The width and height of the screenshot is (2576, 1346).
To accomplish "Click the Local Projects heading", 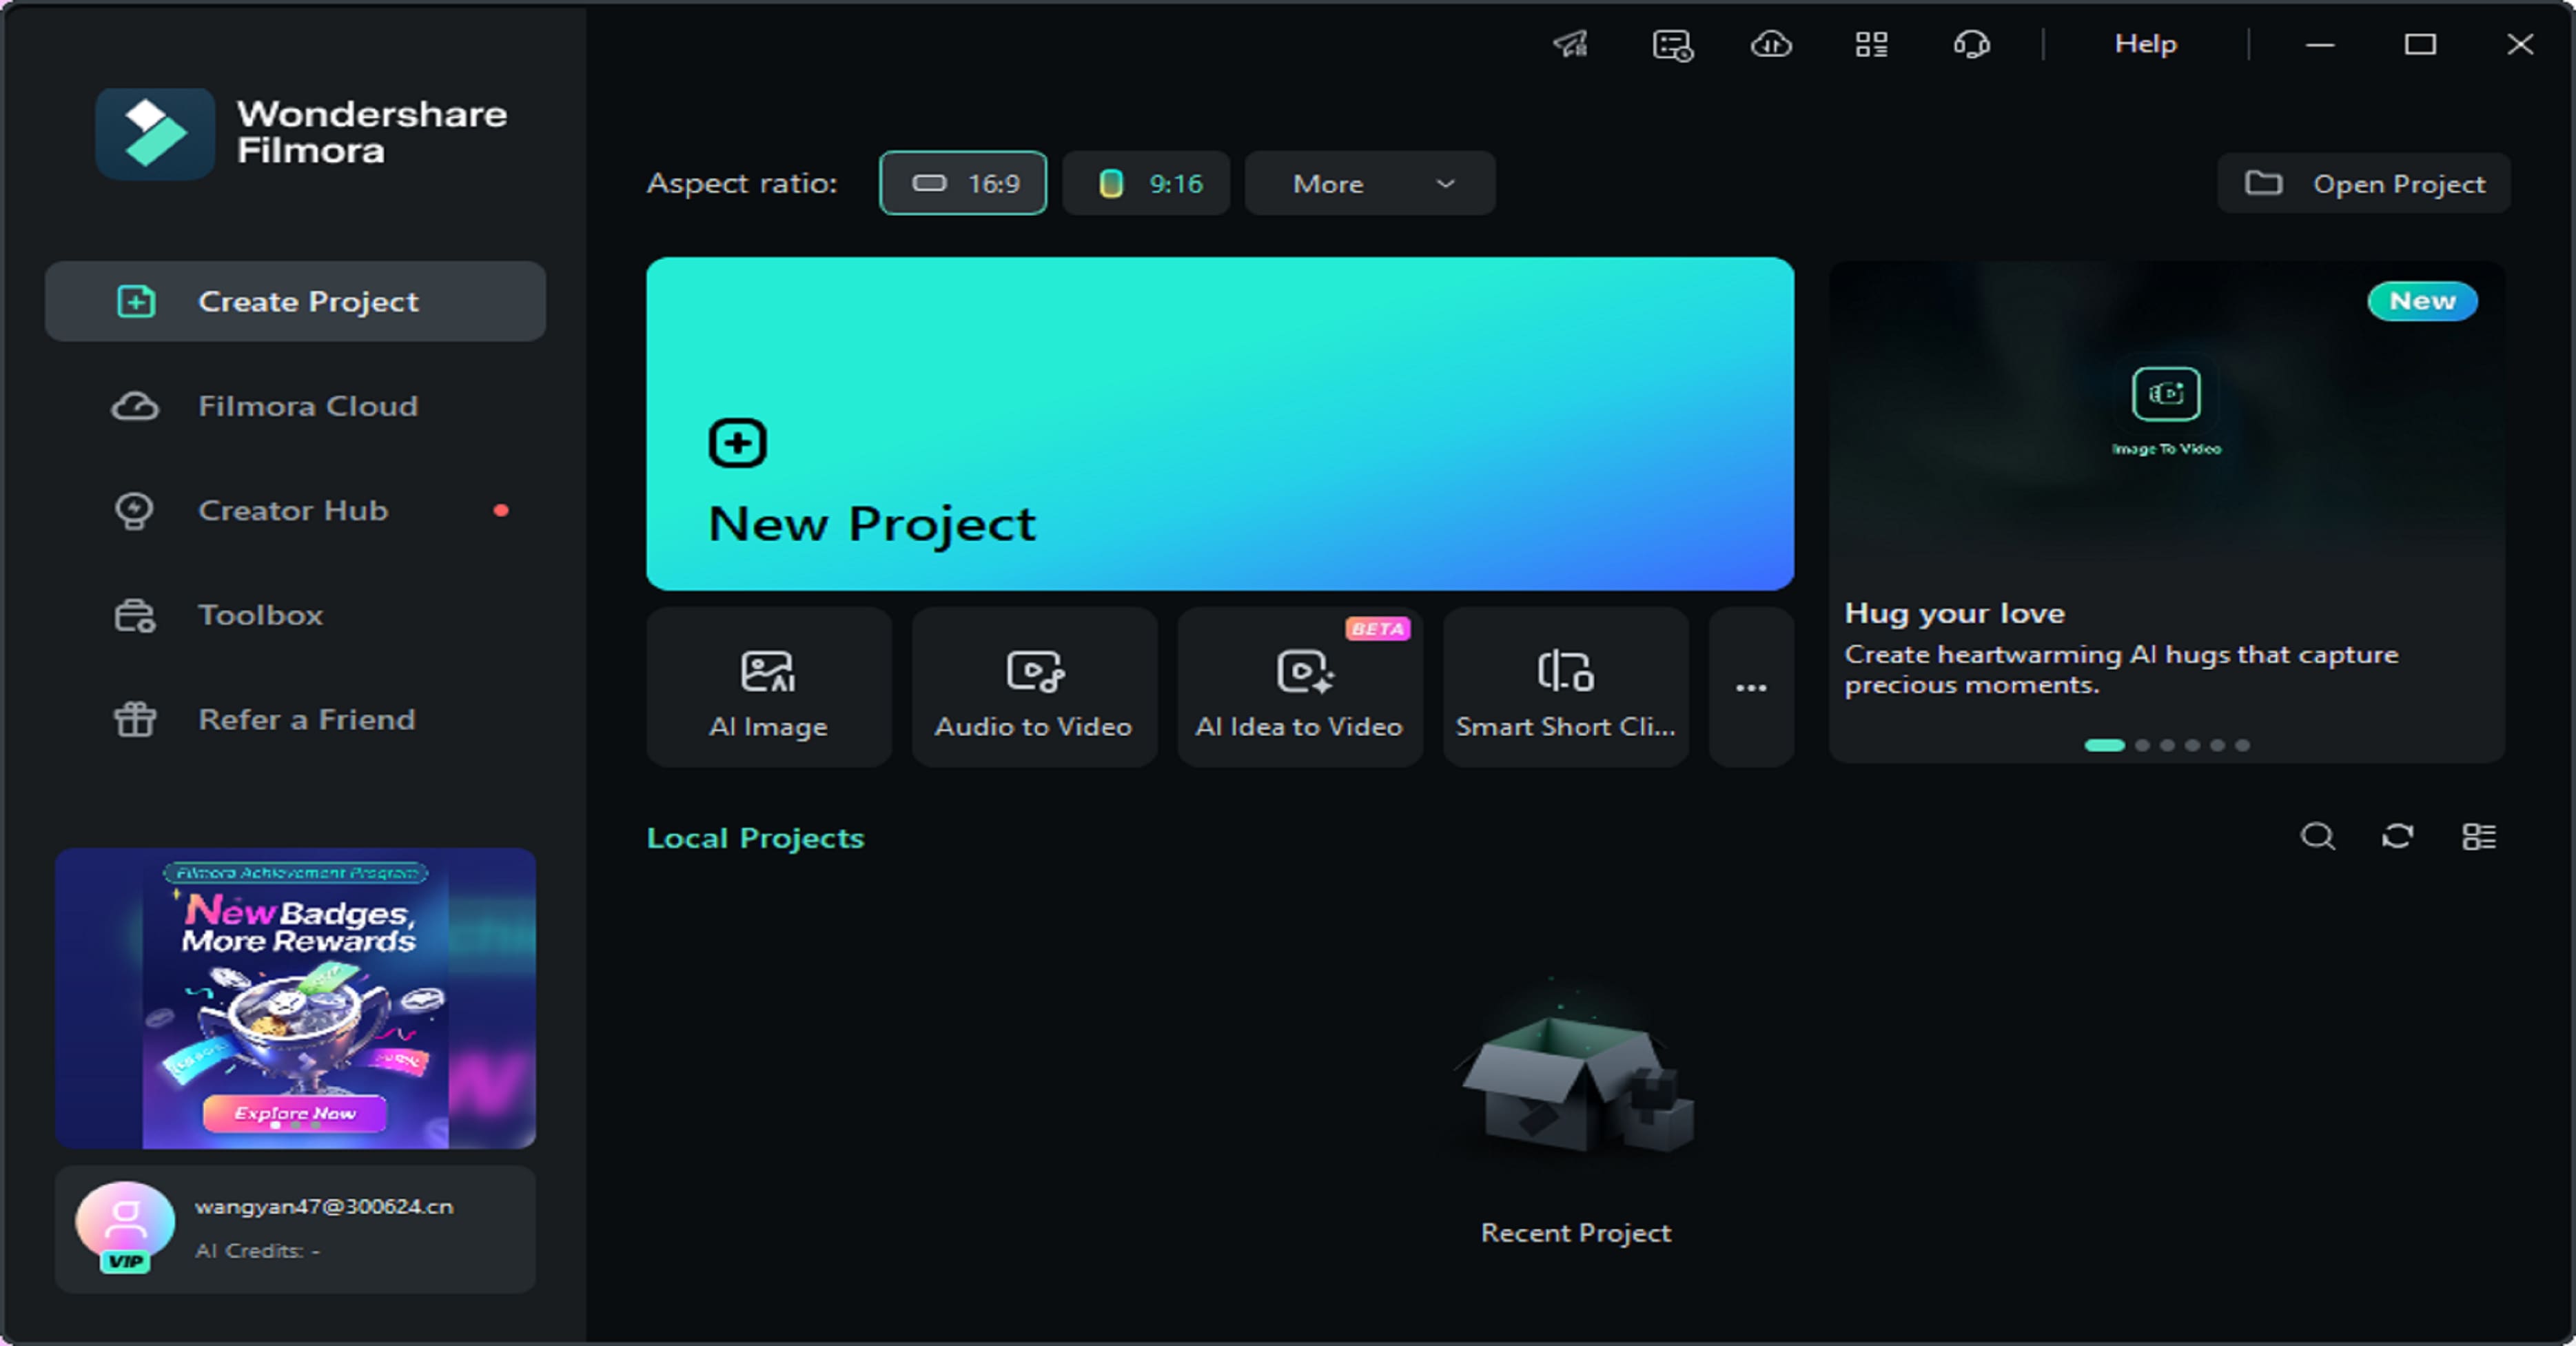I will 755,838.
